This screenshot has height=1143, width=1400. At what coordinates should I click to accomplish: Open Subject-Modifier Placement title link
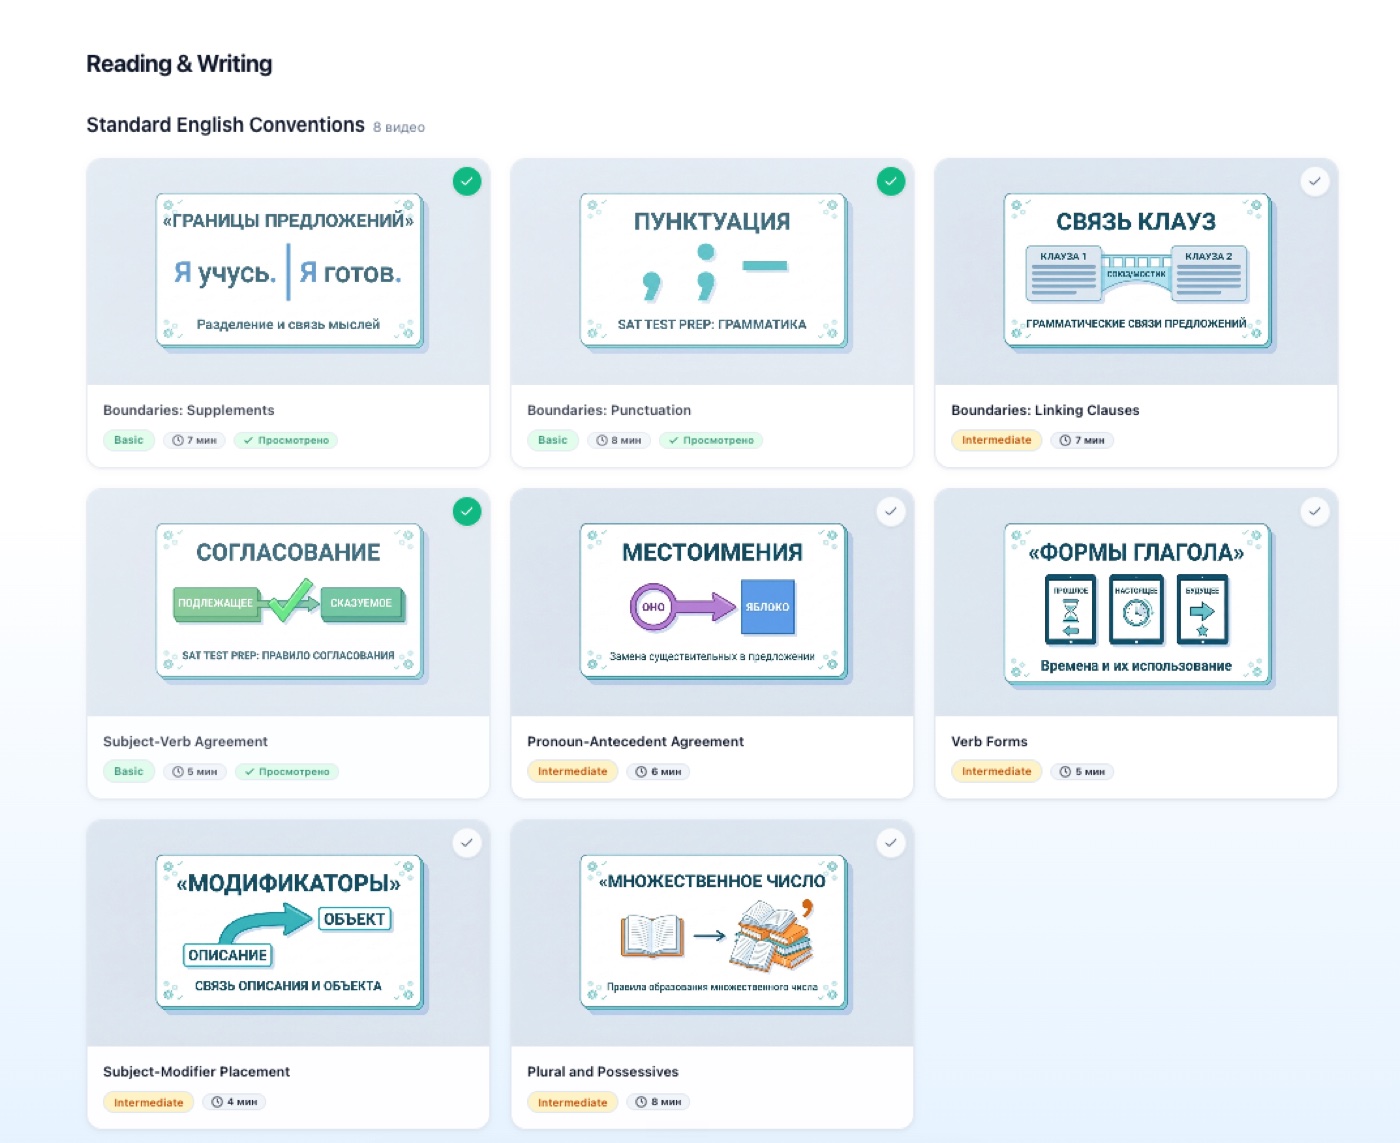[x=196, y=1071]
